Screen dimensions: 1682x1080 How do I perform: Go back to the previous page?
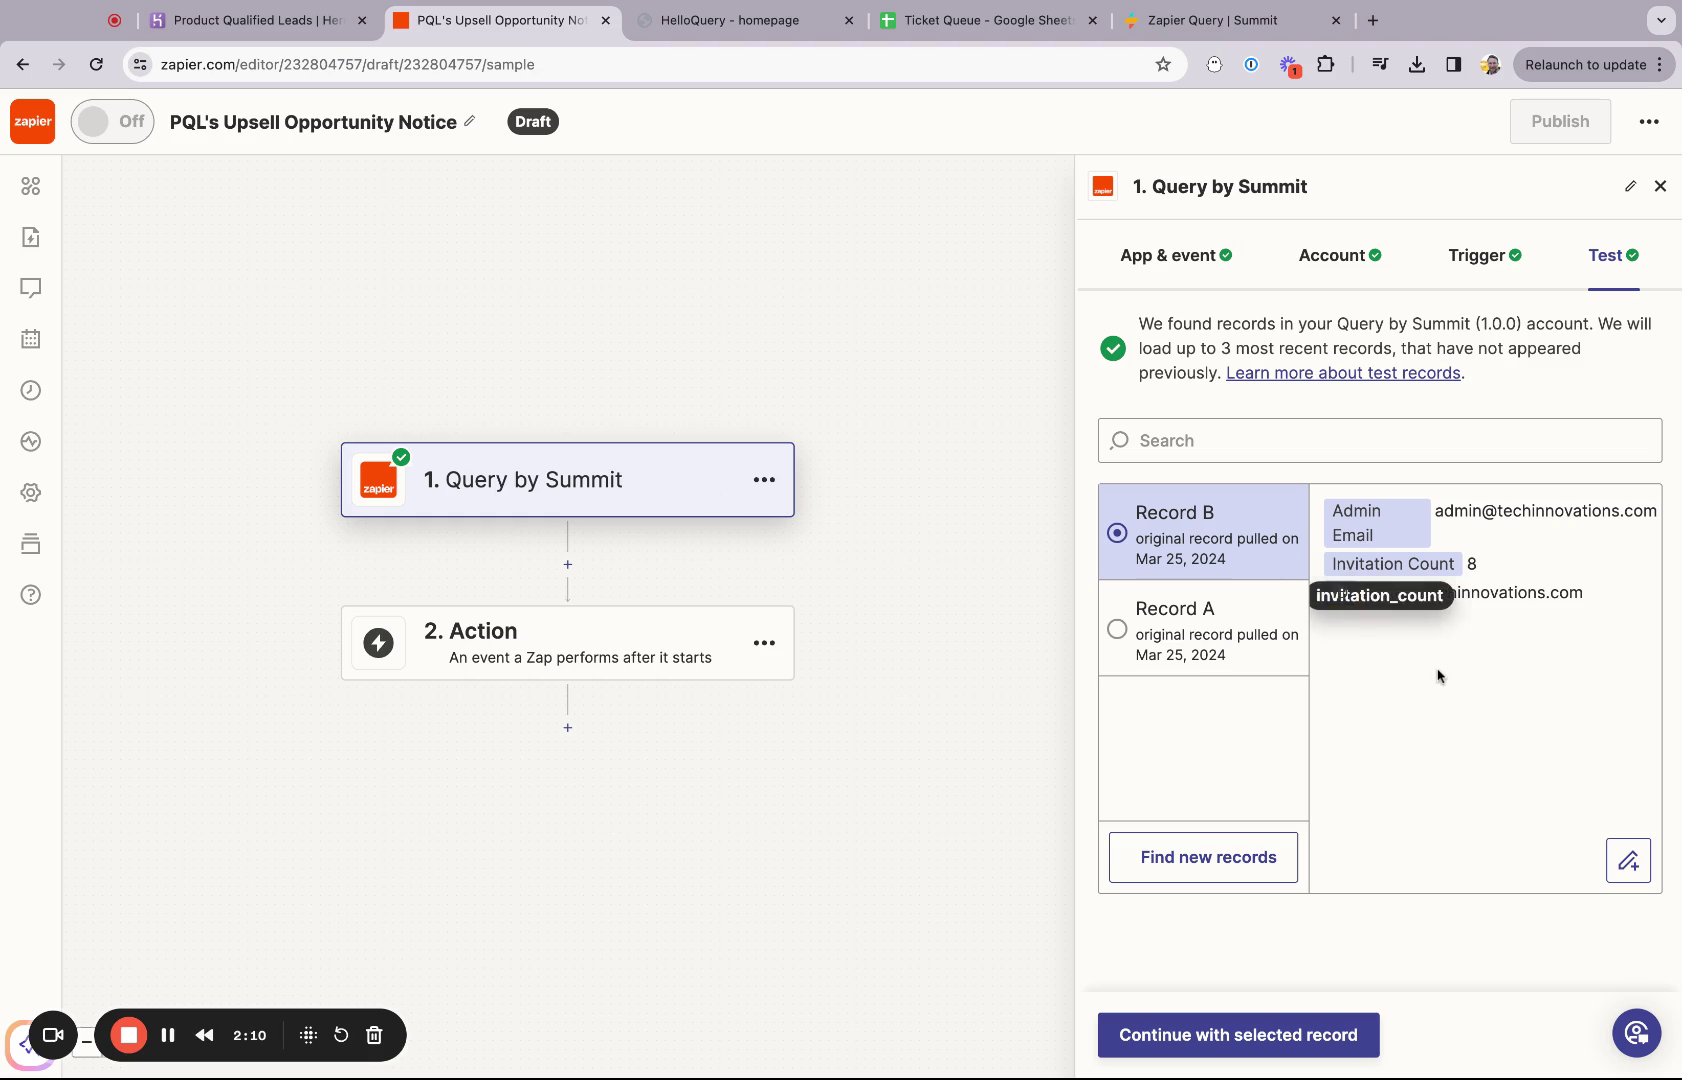click(23, 64)
